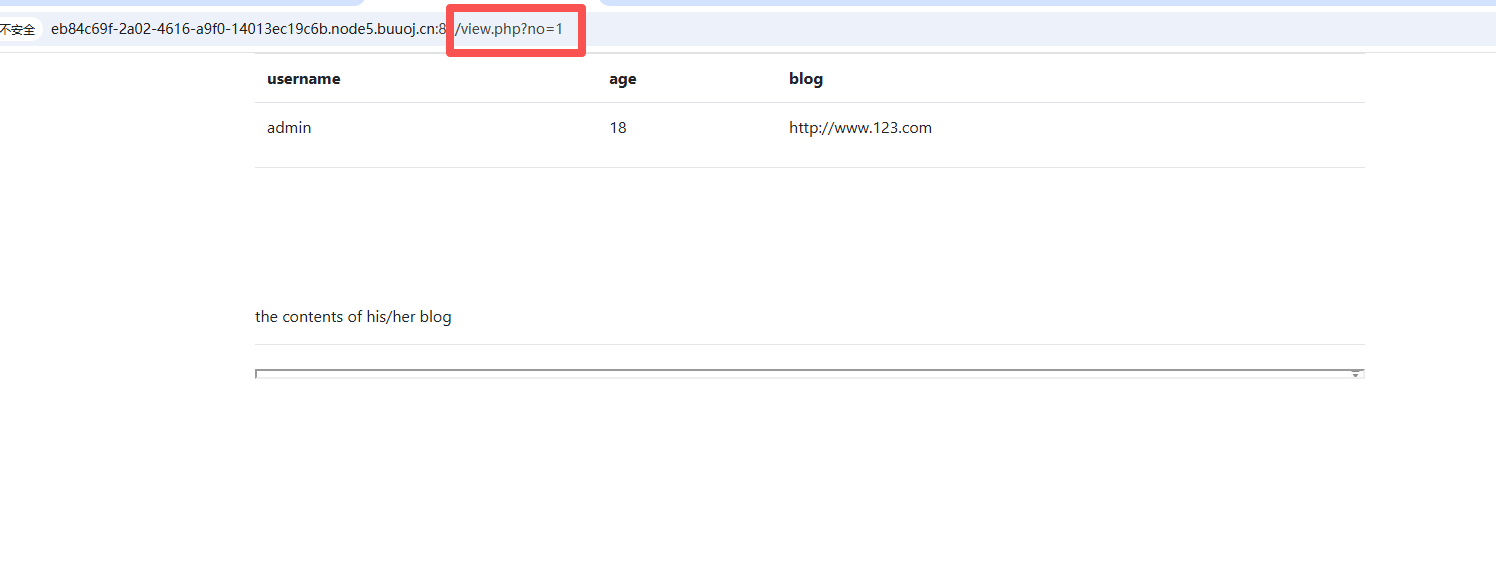Click the age column header
This screenshot has height=584, width=1496.
(x=622, y=79)
